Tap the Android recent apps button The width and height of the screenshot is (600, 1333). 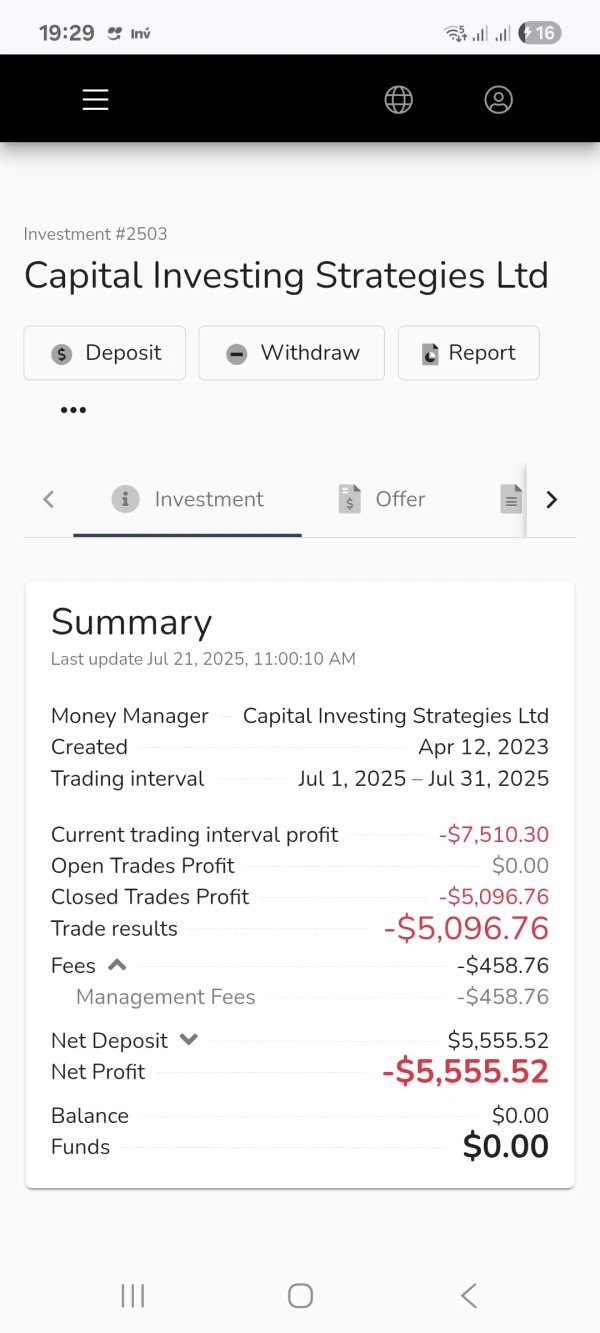(132, 1296)
